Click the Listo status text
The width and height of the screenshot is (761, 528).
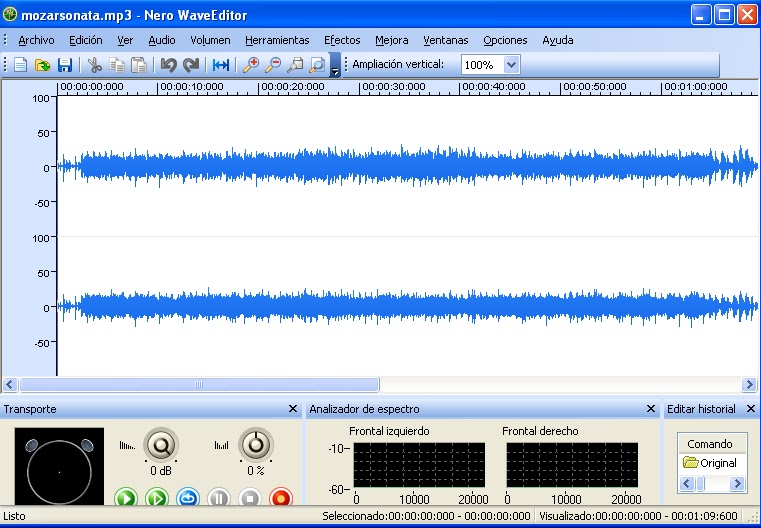pos(14,516)
